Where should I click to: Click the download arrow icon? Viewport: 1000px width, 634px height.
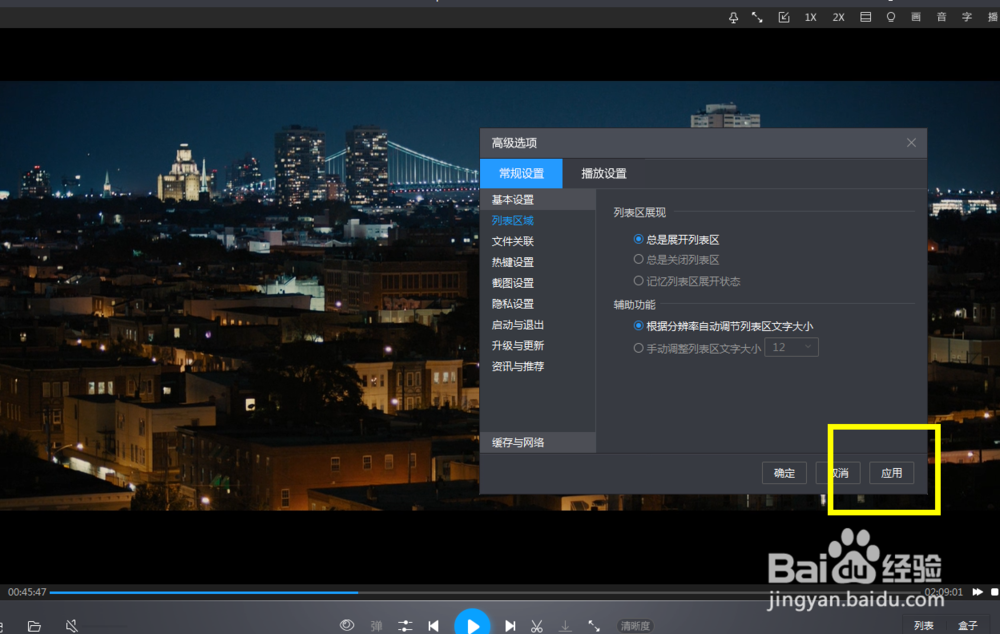tap(565, 626)
